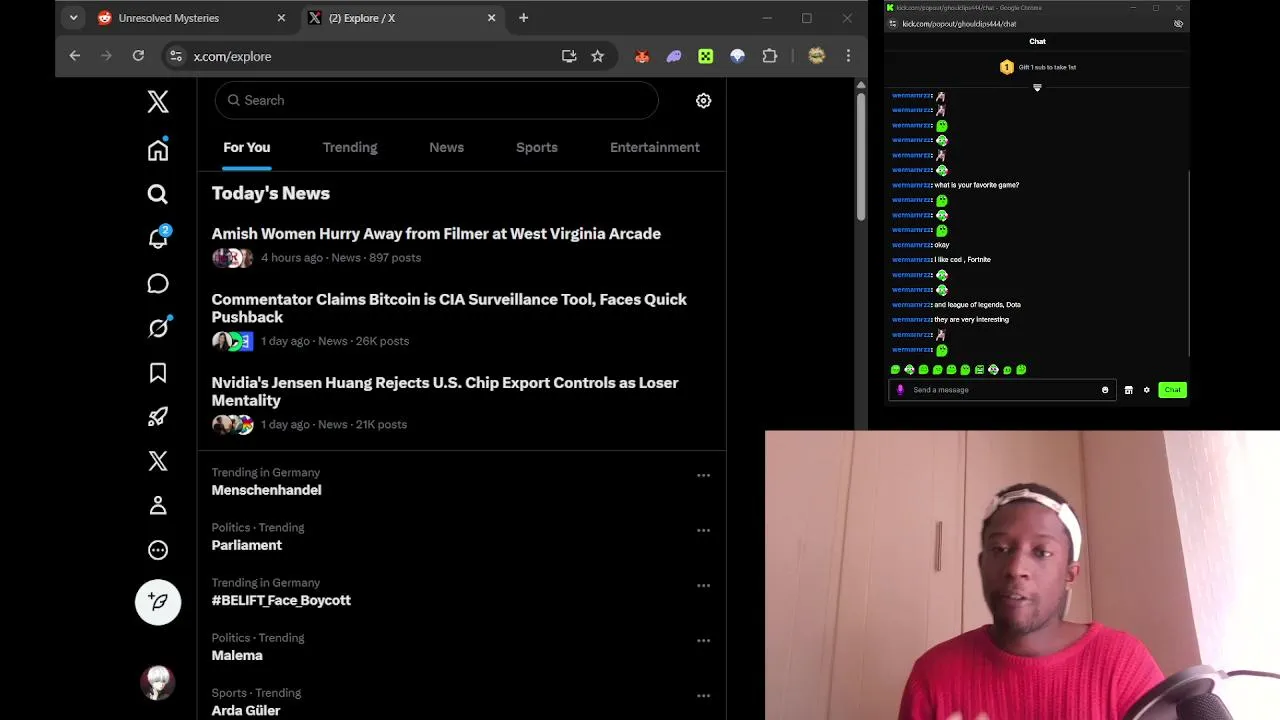This screenshot has width=1280, height=720.
Task: Go back in Chrome
Action: click(x=75, y=56)
